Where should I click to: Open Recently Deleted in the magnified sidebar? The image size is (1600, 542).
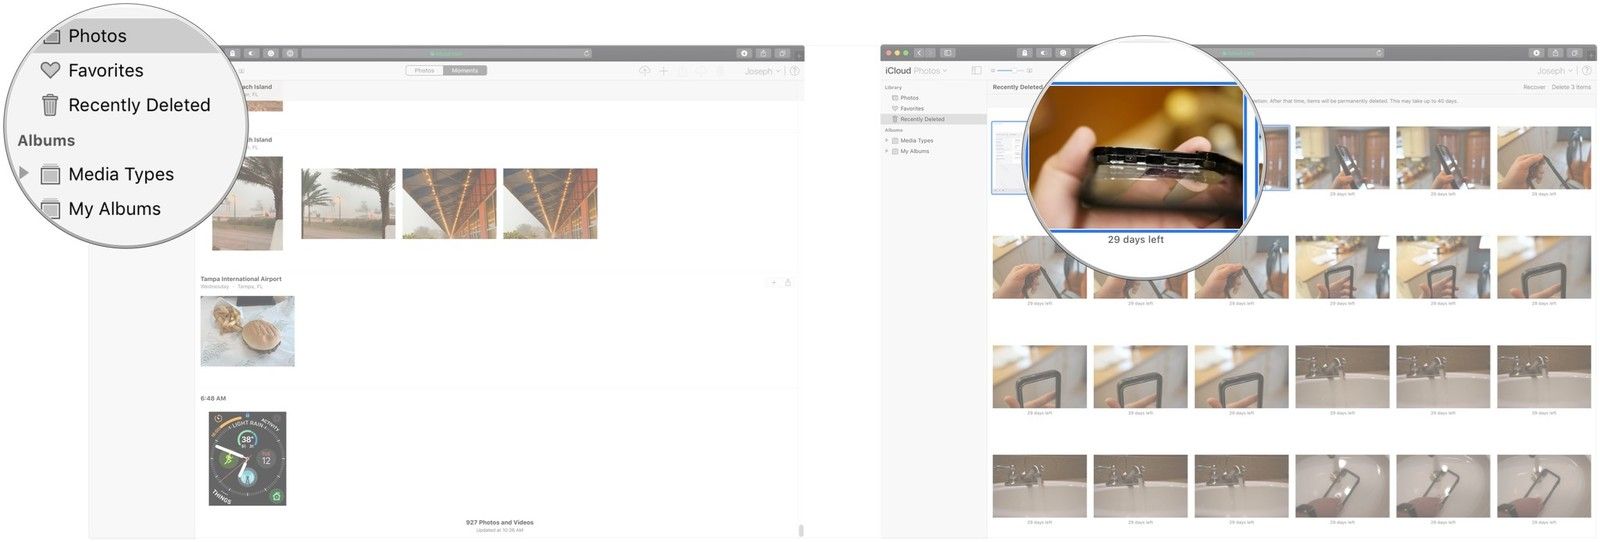point(138,105)
